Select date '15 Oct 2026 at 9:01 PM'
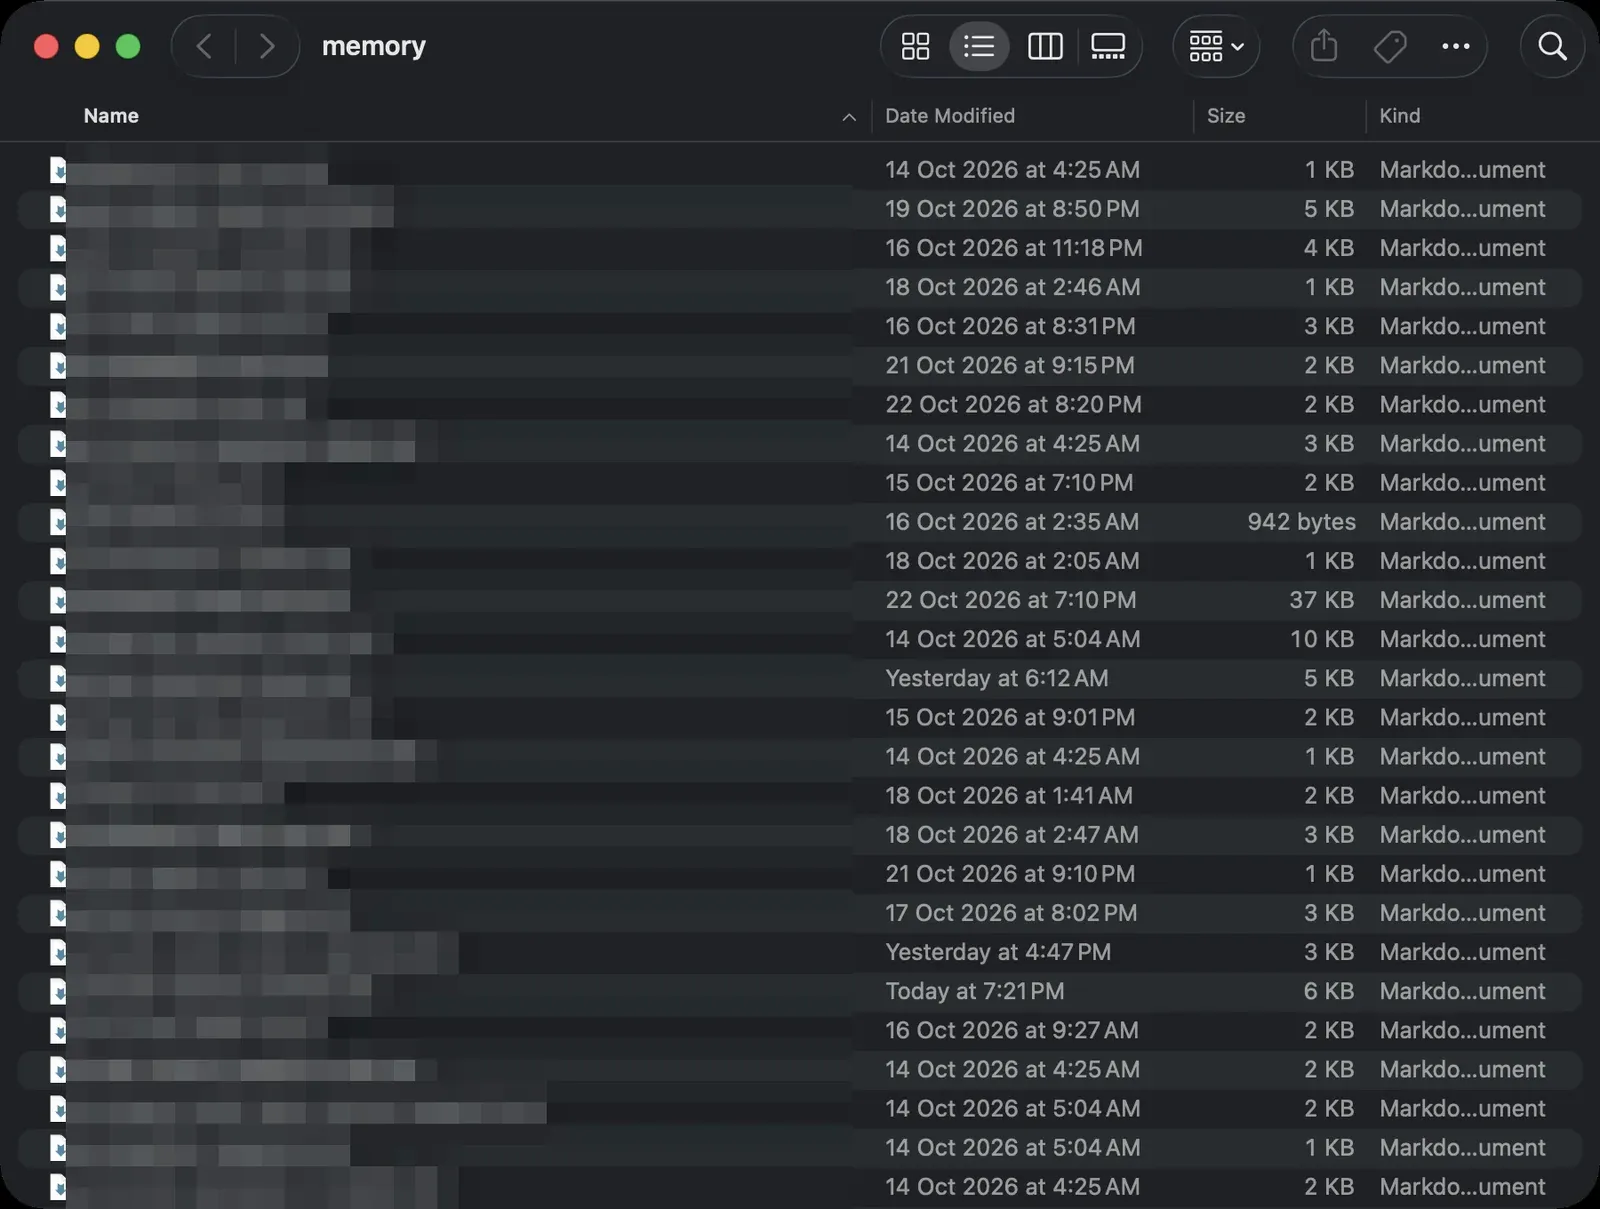The height and width of the screenshot is (1209, 1600). pos(1010,717)
